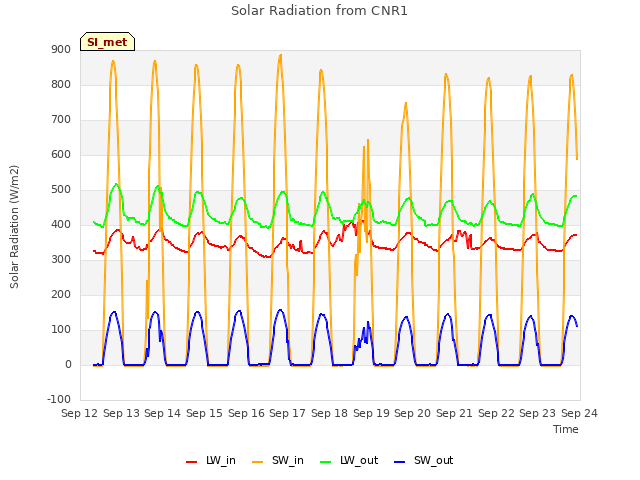Image resolution: width=640 pixels, height=480 pixels.
Task: Click the orange SW_in legend color marker
Action: tap(258, 462)
